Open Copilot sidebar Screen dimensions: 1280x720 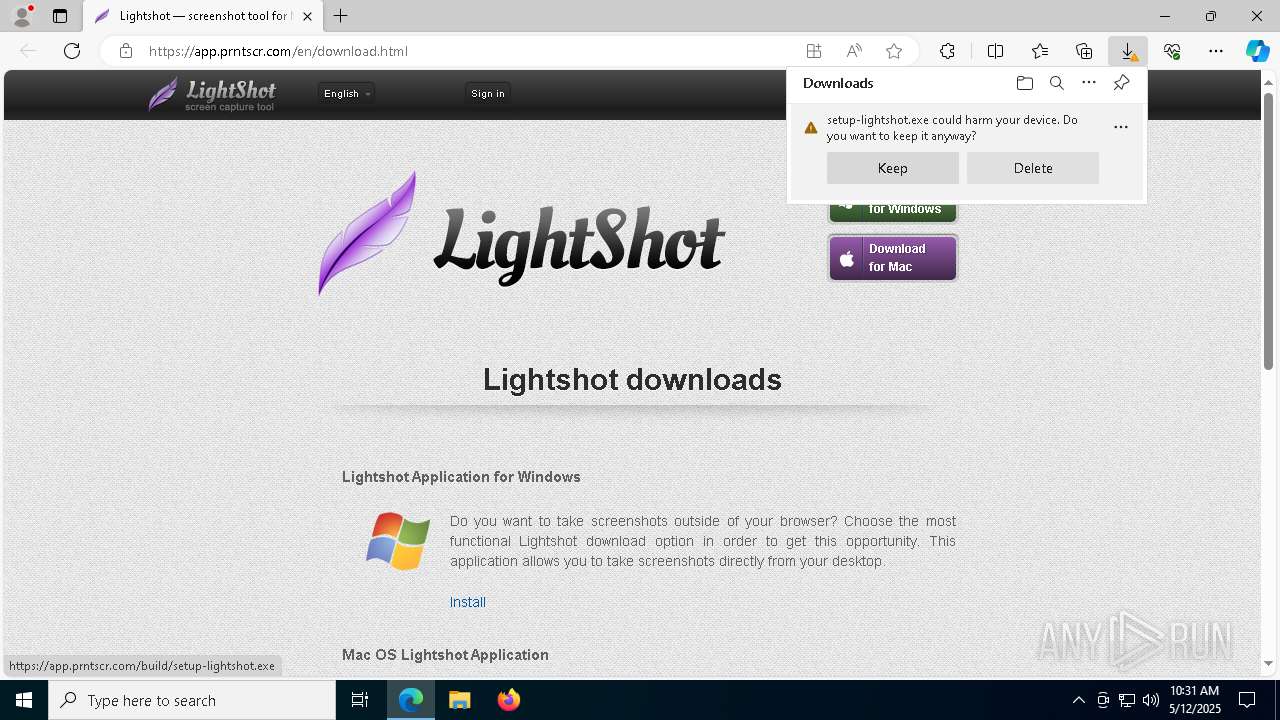tap(1257, 51)
